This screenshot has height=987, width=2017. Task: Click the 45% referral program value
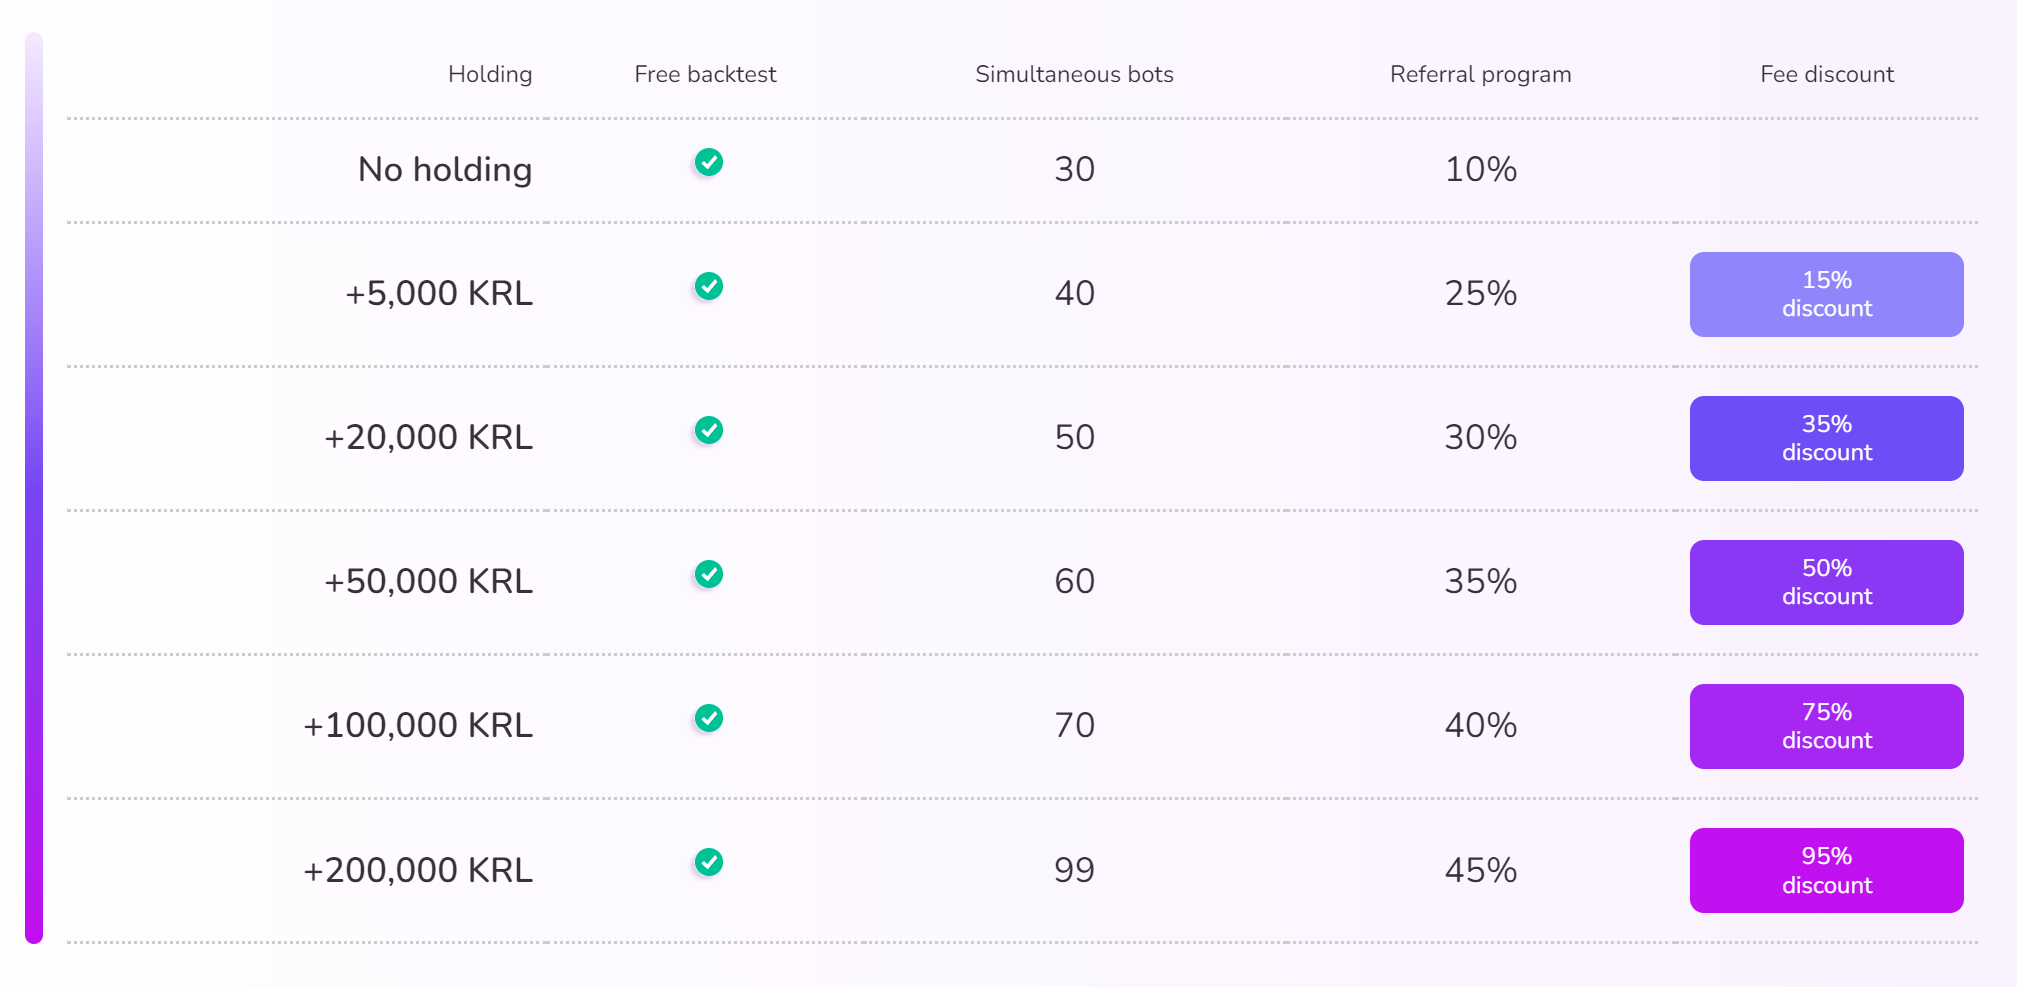point(1480,870)
